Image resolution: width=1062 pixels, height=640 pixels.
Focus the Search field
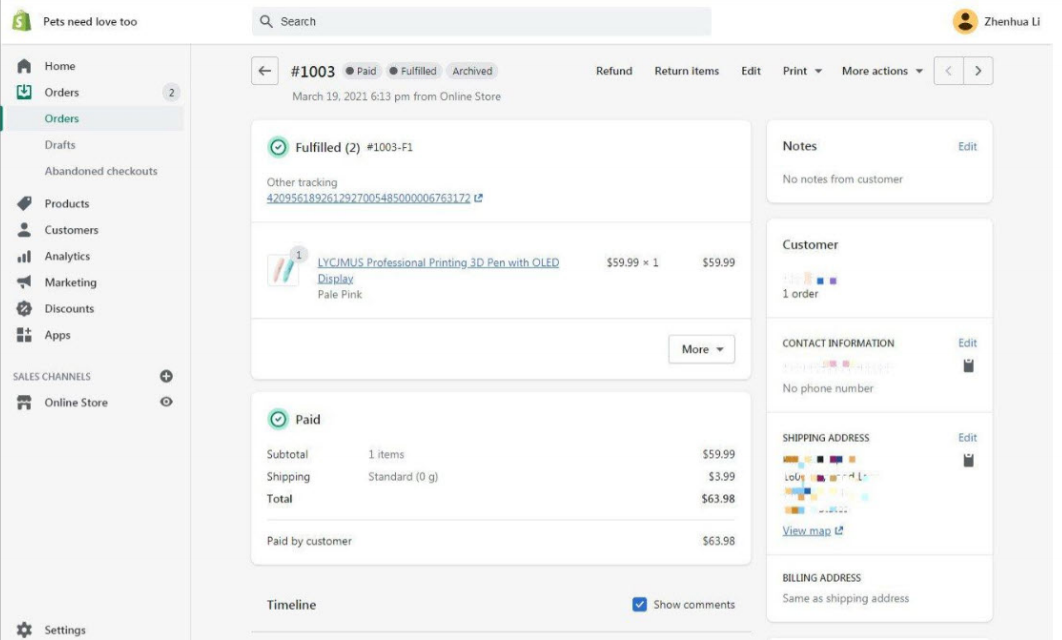tap(481, 21)
